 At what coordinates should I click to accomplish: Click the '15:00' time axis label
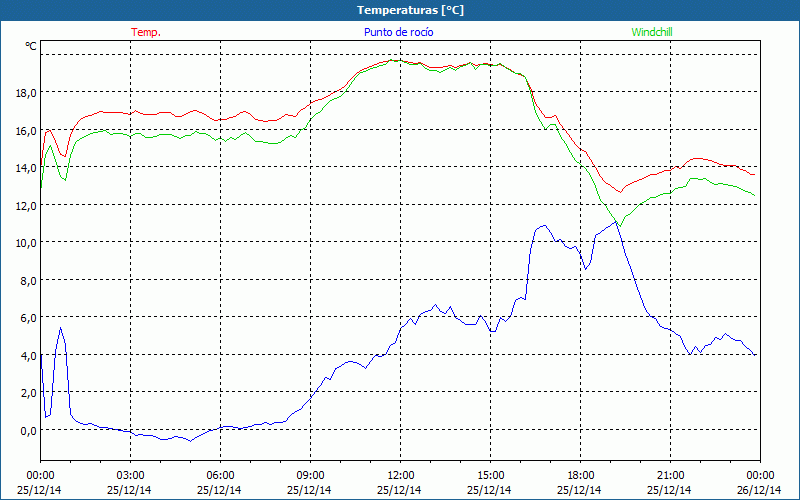click(490, 476)
